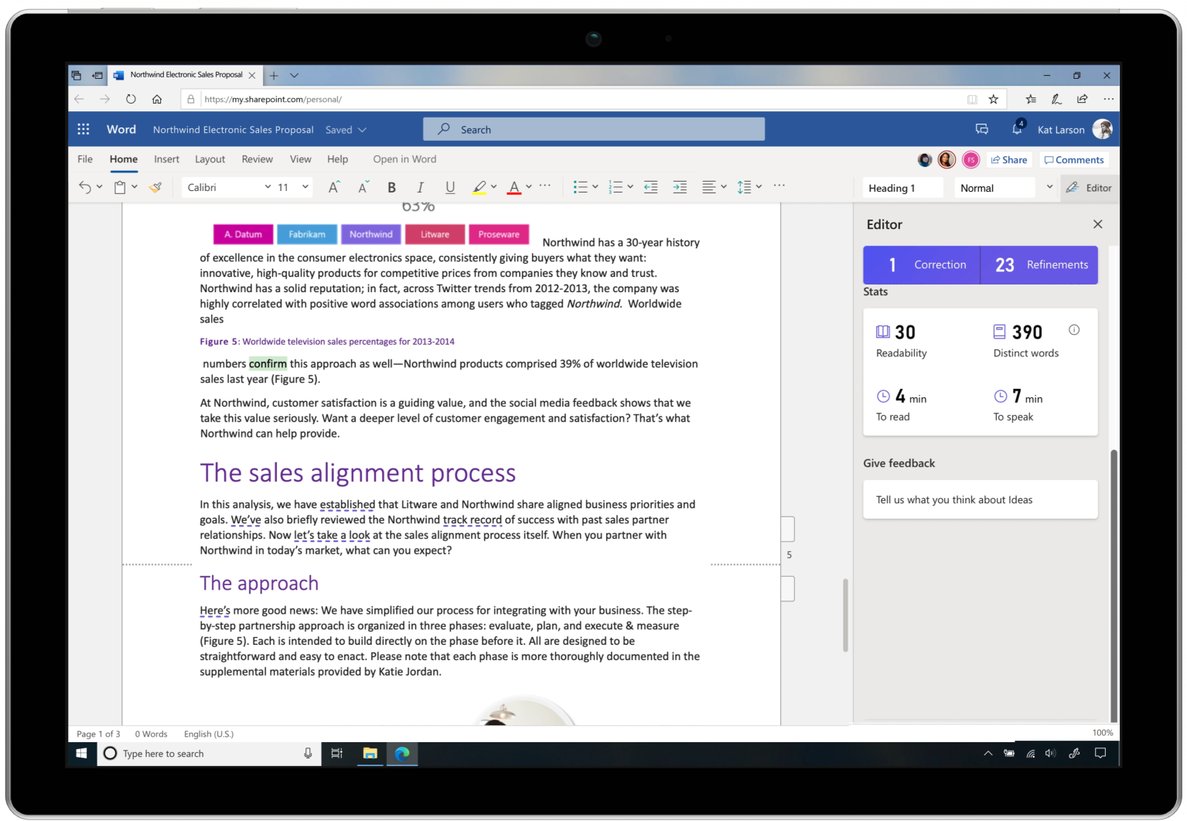Click the Grow Font icon
The width and height of the screenshot is (1187, 821).
[333, 186]
